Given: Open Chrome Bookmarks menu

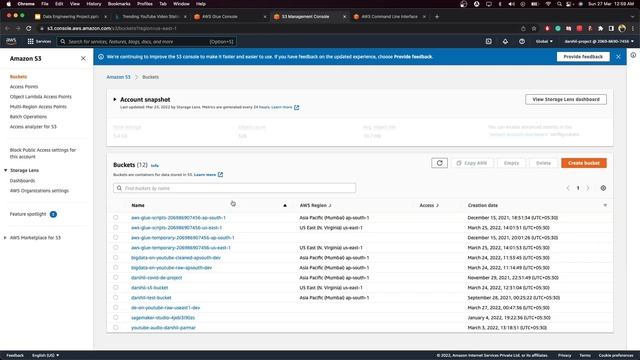Looking at the screenshot, I should pyautogui.click(x=119, y=4).
